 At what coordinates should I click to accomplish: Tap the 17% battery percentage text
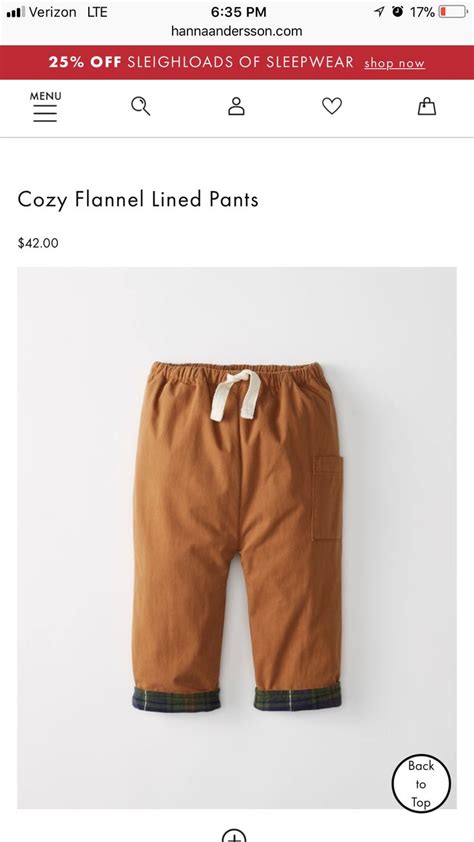tap(422, 12)
